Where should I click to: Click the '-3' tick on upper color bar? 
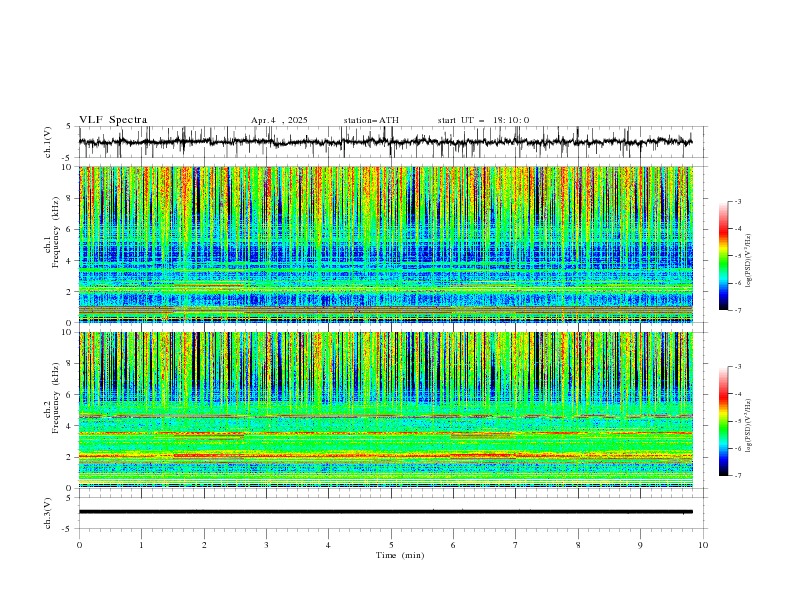click(737, 201)
